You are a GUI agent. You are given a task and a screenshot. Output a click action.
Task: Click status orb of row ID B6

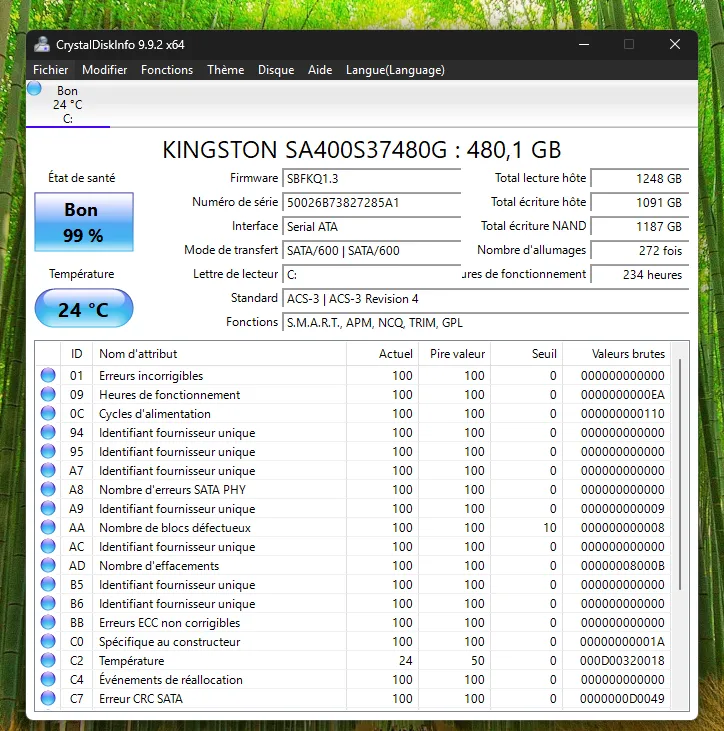[x=48, y=603]
